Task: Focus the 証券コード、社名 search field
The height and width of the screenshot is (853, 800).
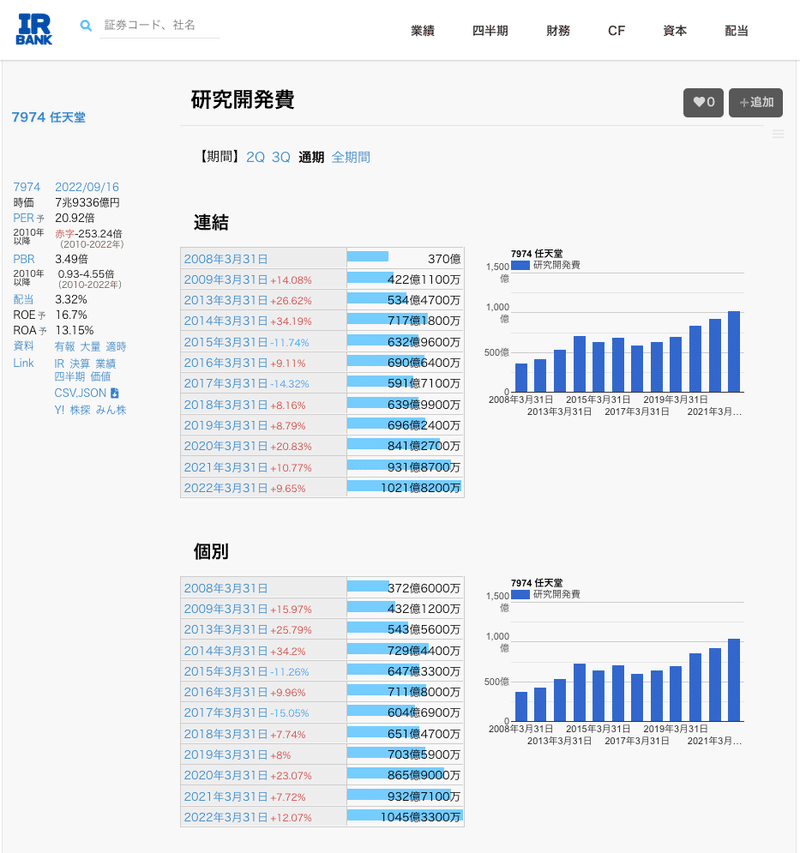Action: tap(160, 25)
